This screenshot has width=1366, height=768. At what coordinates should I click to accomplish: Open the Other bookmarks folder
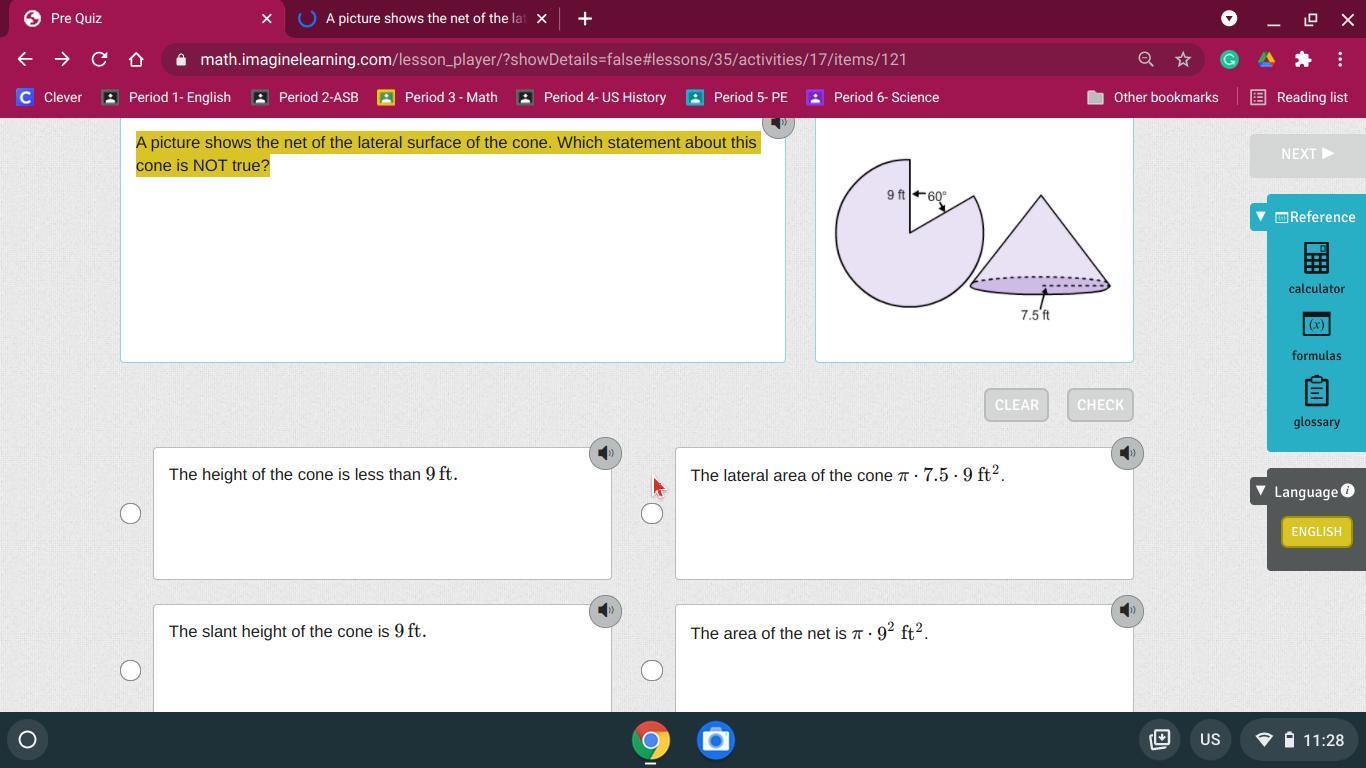pos(1153,97)
